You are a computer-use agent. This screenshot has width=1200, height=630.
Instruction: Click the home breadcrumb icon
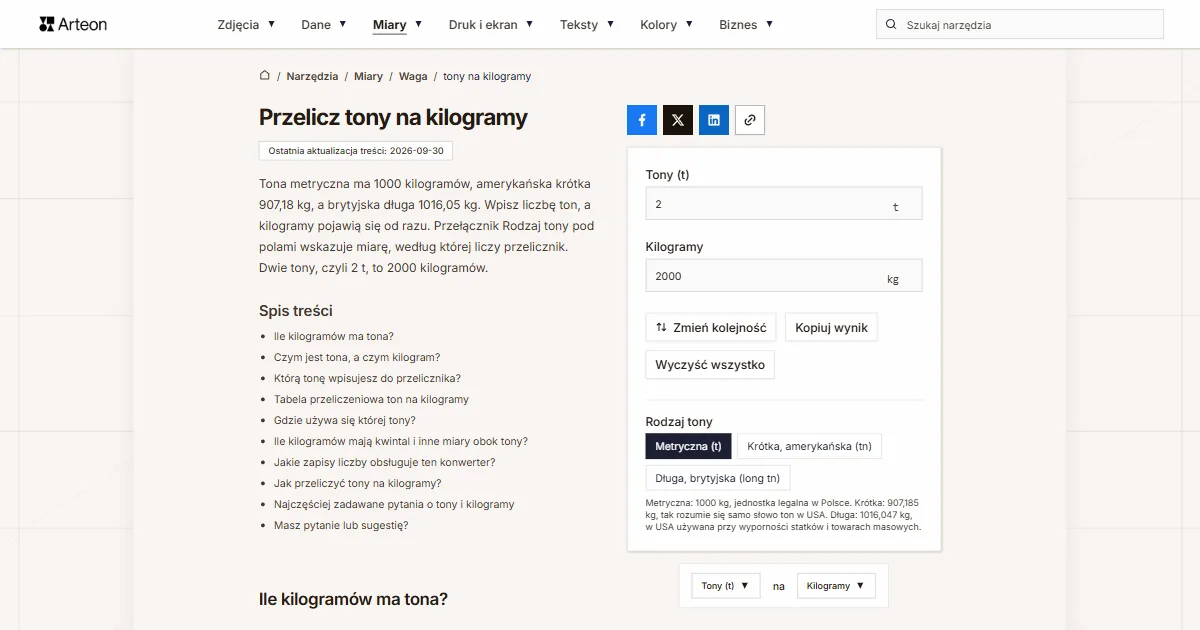tap(265, 76)
